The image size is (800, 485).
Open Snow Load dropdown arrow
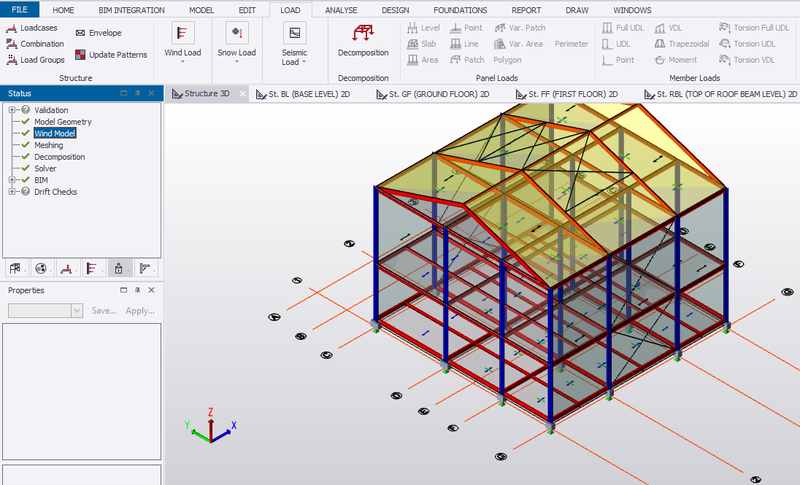(x=237, y=62)
